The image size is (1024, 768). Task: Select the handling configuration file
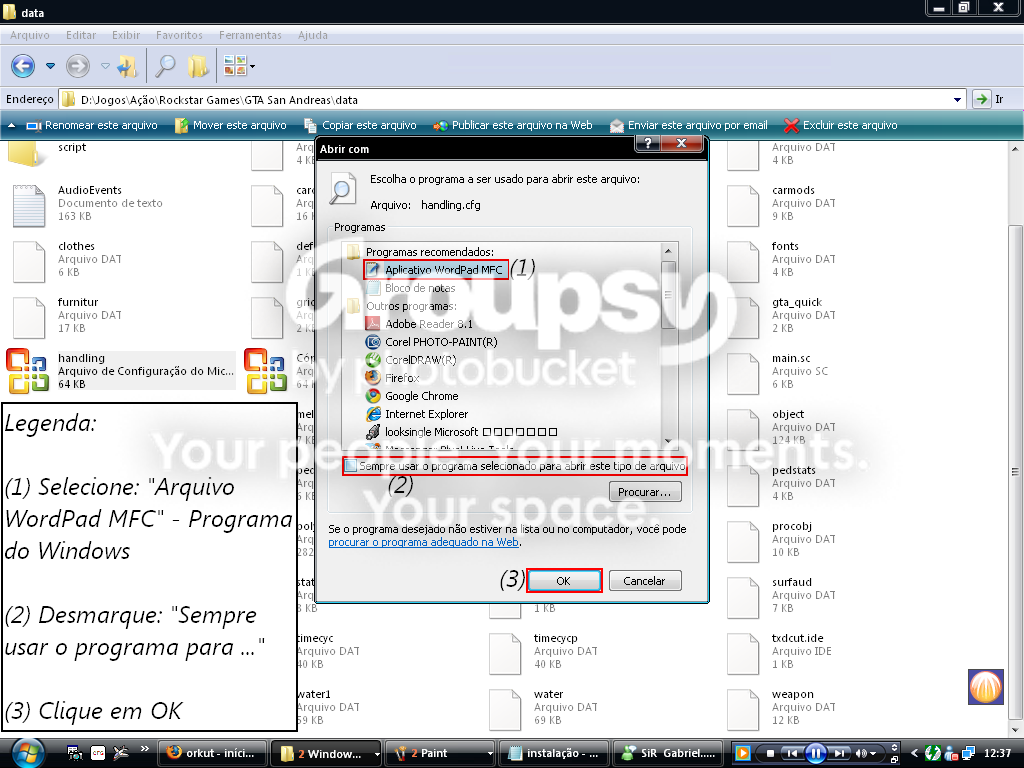pos(121,371)
